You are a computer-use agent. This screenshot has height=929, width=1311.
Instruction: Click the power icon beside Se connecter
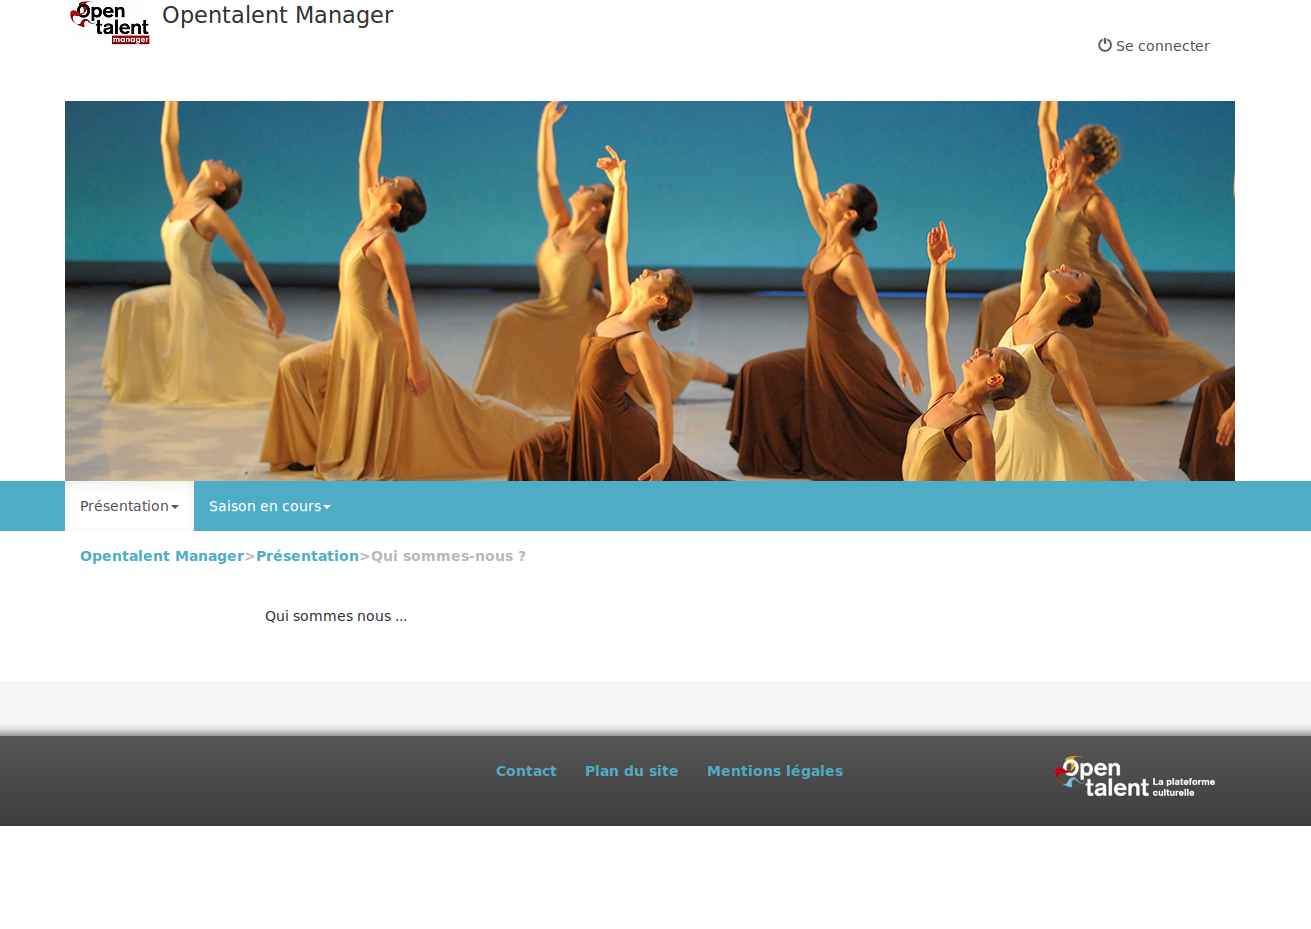coord(1104,45)
